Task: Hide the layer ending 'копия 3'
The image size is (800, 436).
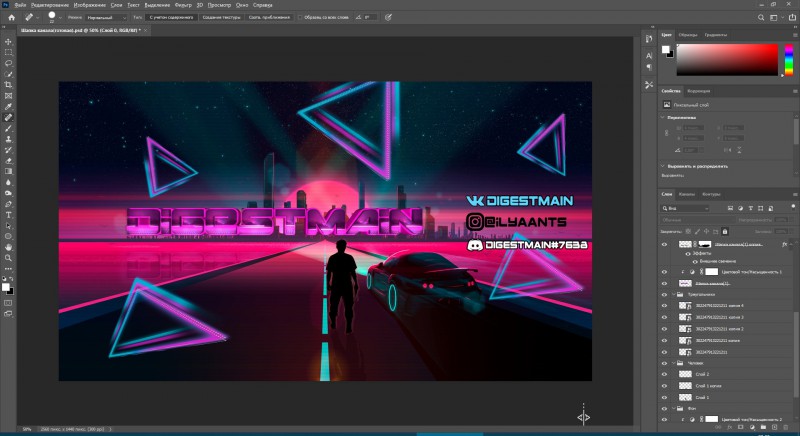Action: pyautogui.click(x=664, y=317)
